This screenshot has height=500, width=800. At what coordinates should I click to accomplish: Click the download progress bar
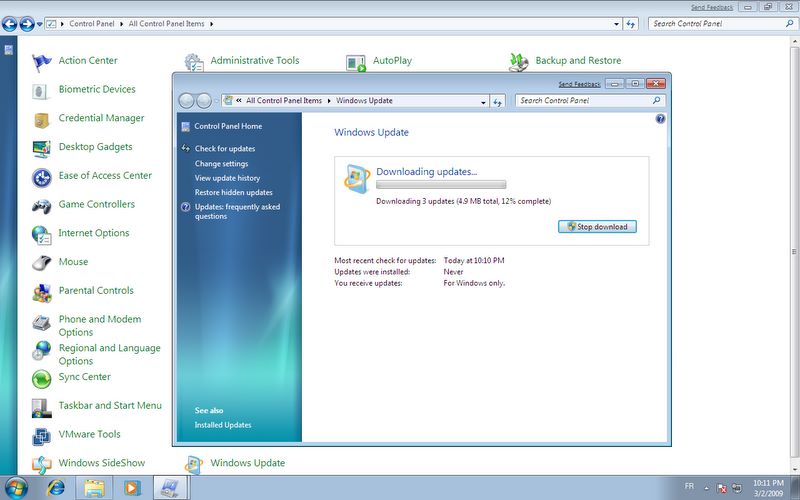[x=441, y=185]
